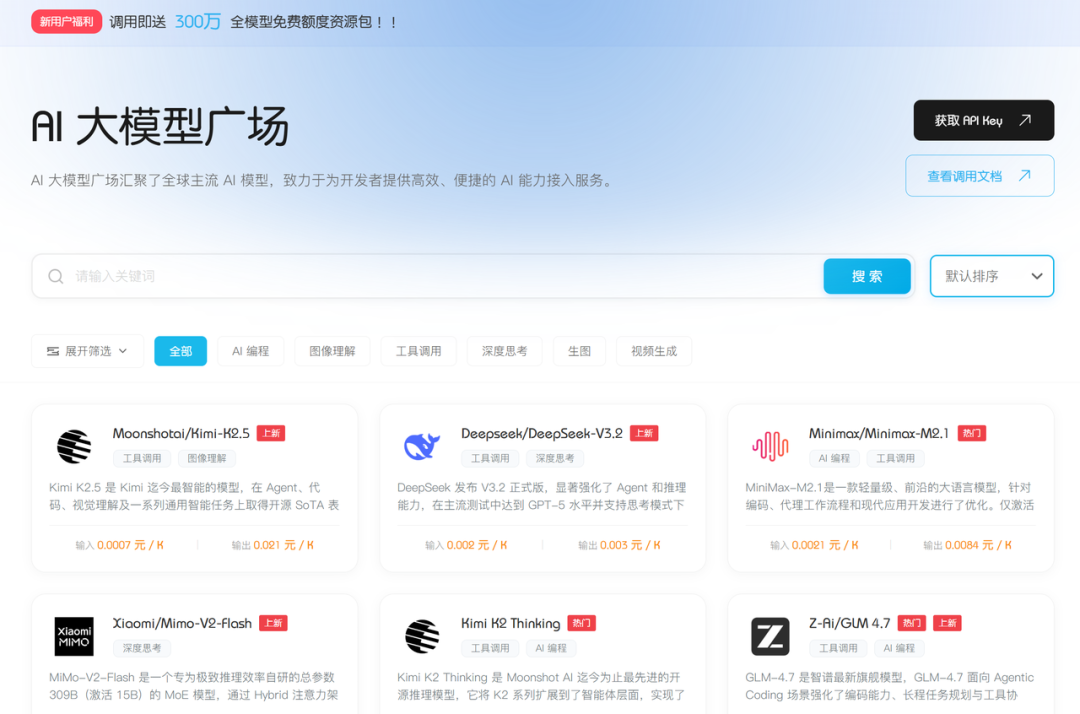Click the 上新 badge on DeepSeek-V3.2
Screen dimensions: 1080x714
pyautogui.click(x=644, y=433)
